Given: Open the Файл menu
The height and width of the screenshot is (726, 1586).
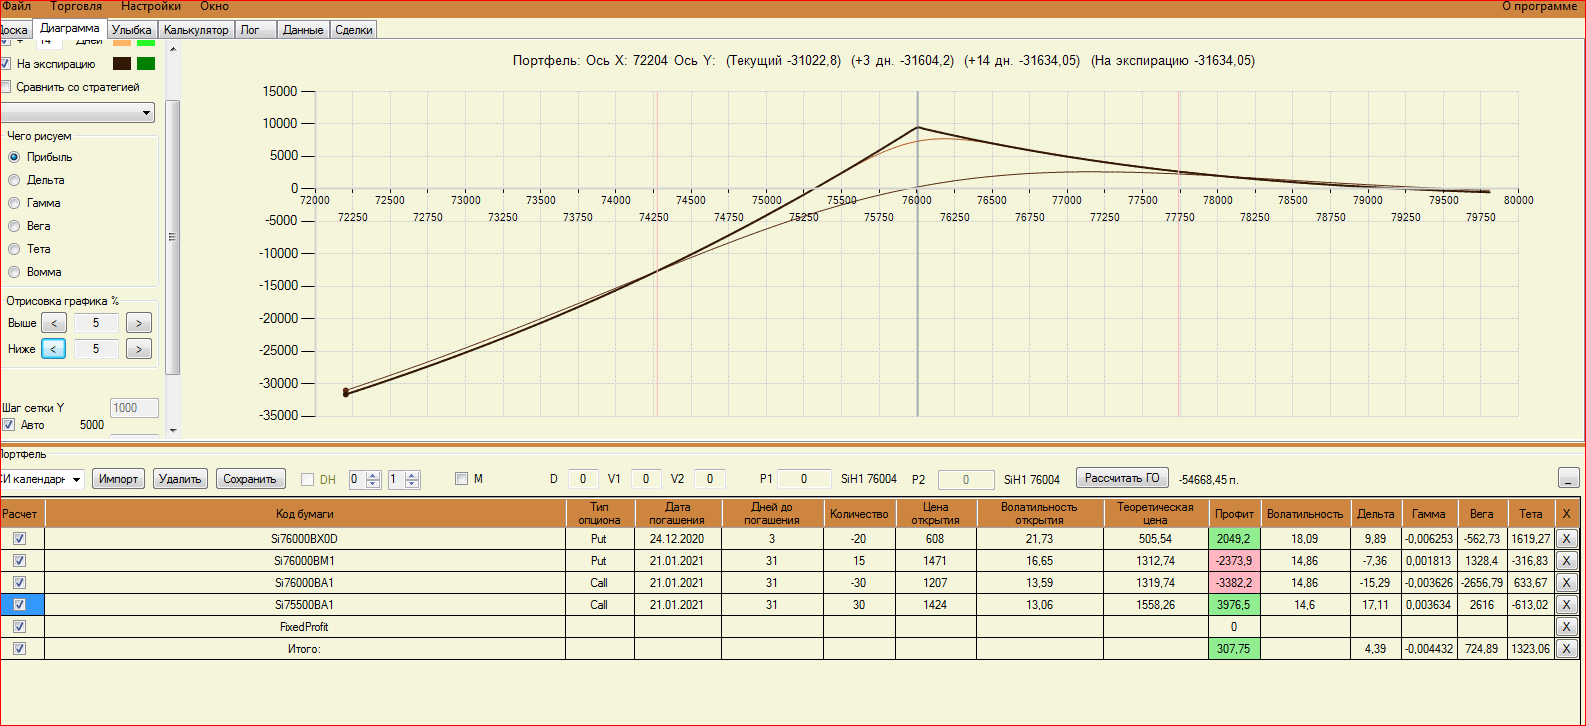Looking at the screenshot, I should tap(17, 7).
